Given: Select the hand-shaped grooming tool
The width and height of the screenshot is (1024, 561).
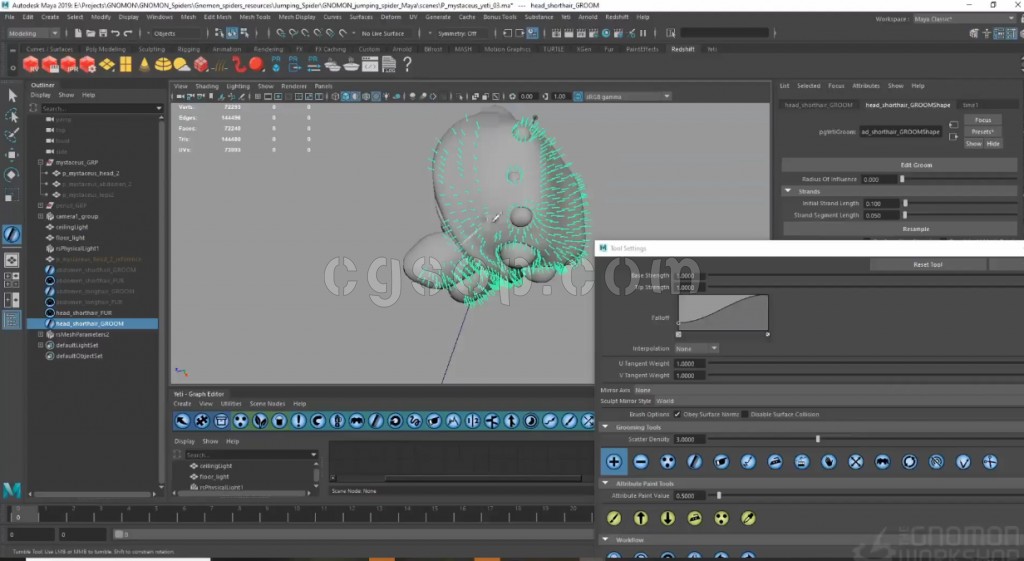Looking at the screenshot, I should click(x=829, y=462).
